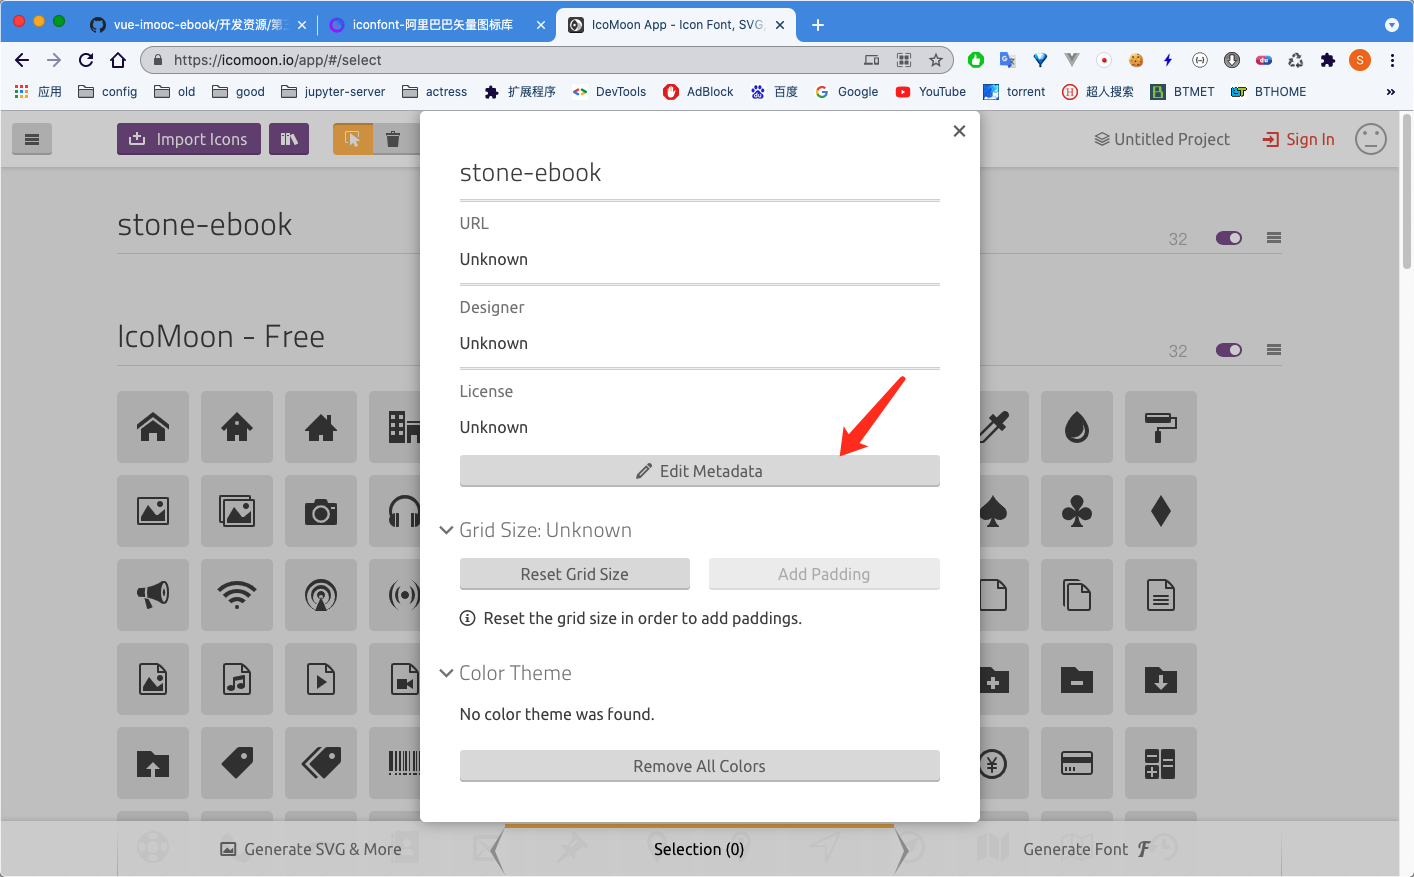Select the stacked images icon
Image resolution: width=1414 pixels, height=877 pixels.
[x=237, y=511]
